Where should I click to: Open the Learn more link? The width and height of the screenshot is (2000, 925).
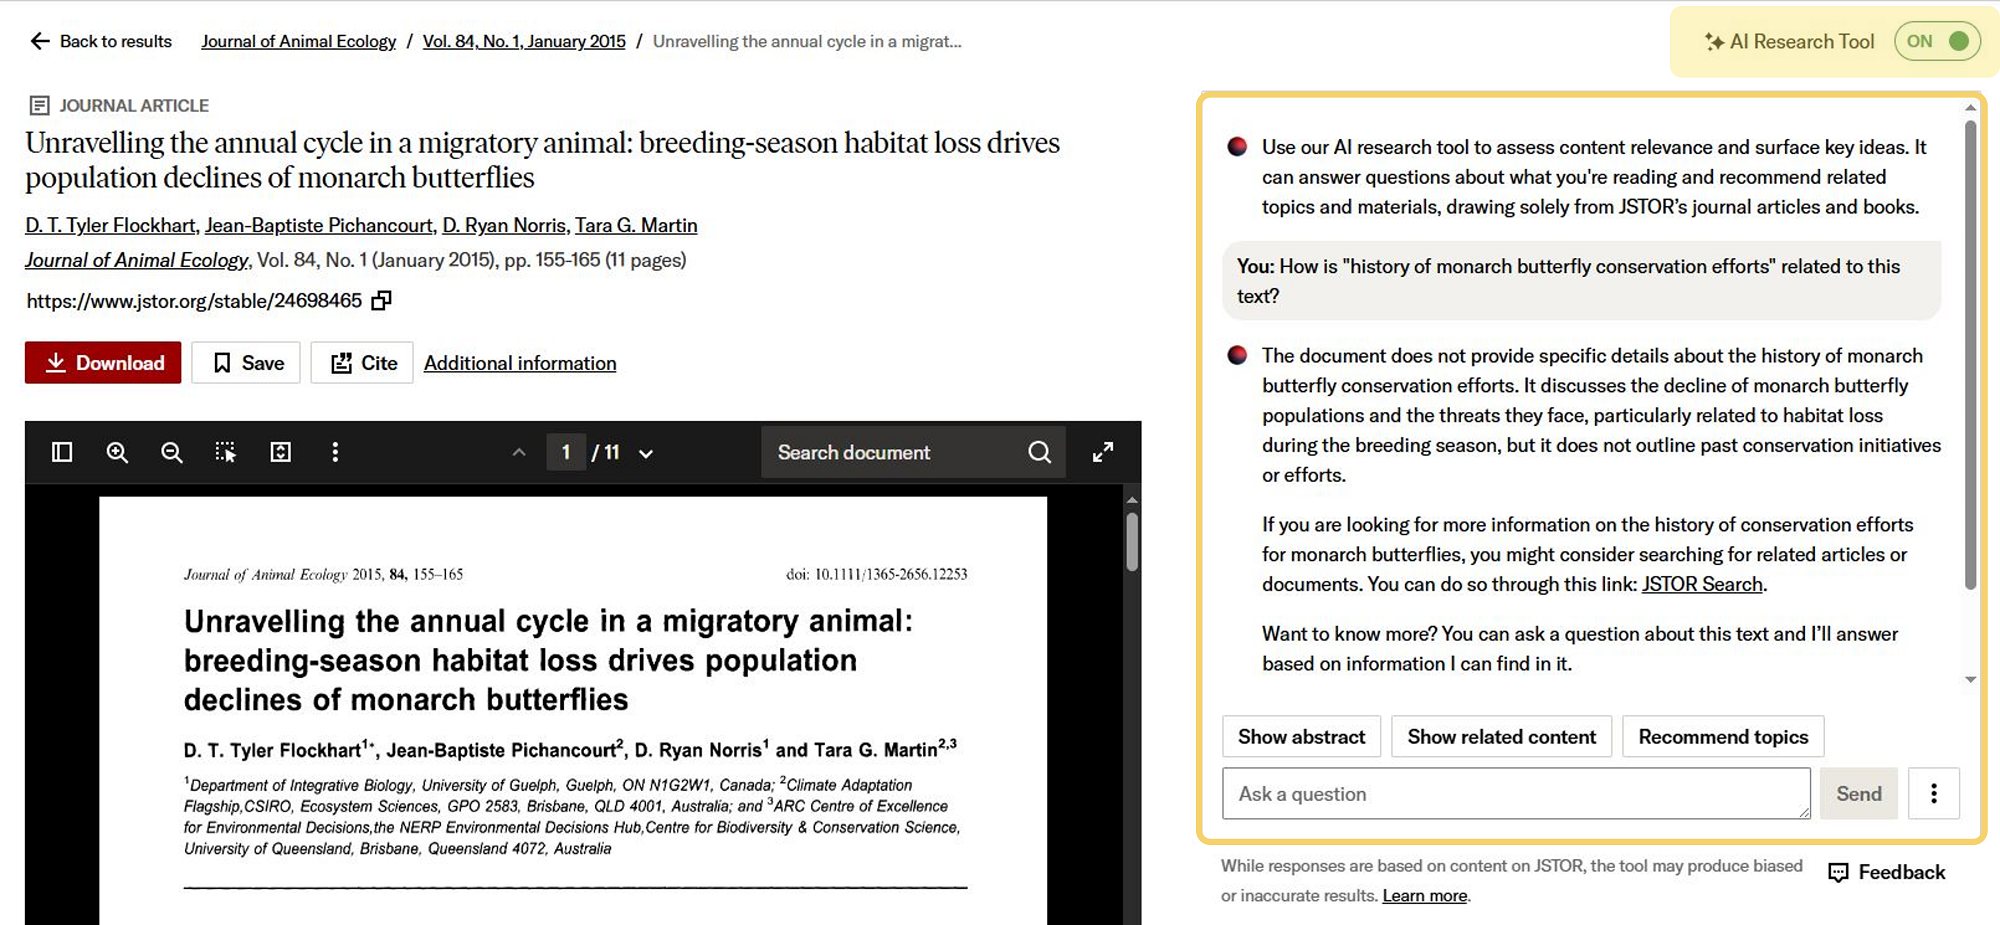pyautogui.click(x=1425, y=895)
